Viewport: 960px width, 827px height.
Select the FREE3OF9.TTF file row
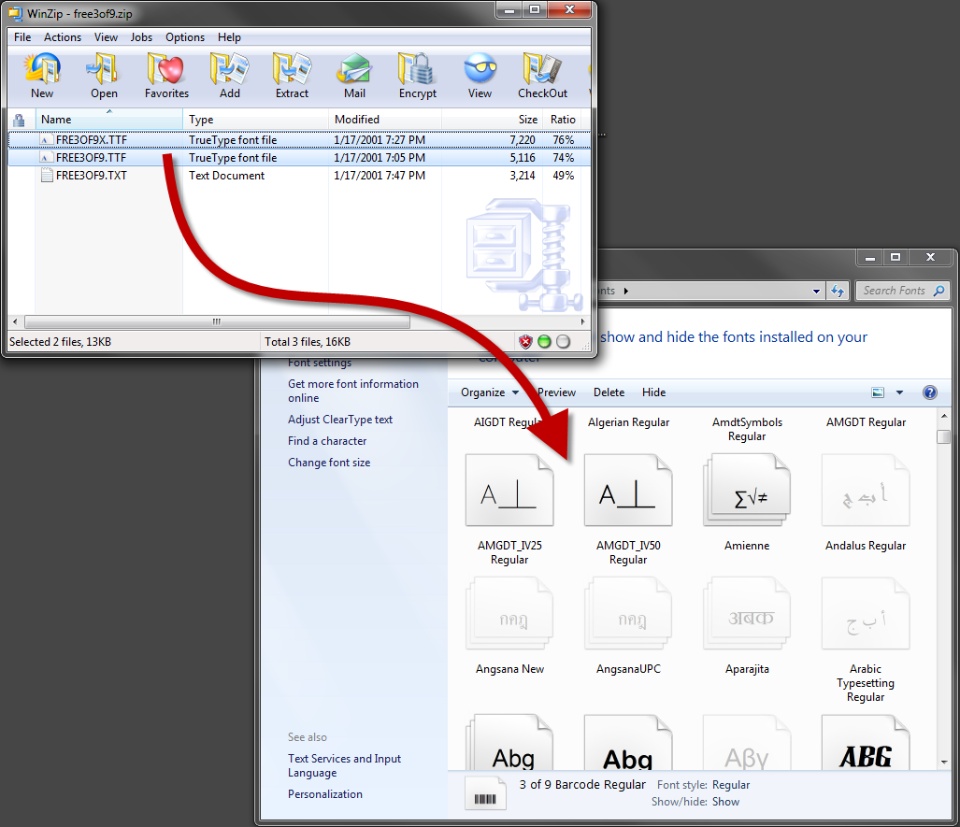point(300,157)
